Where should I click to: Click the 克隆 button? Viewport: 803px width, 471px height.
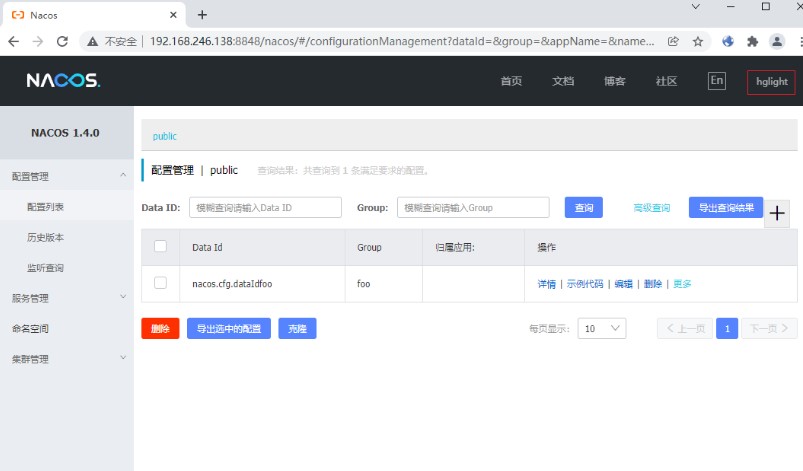297,329
